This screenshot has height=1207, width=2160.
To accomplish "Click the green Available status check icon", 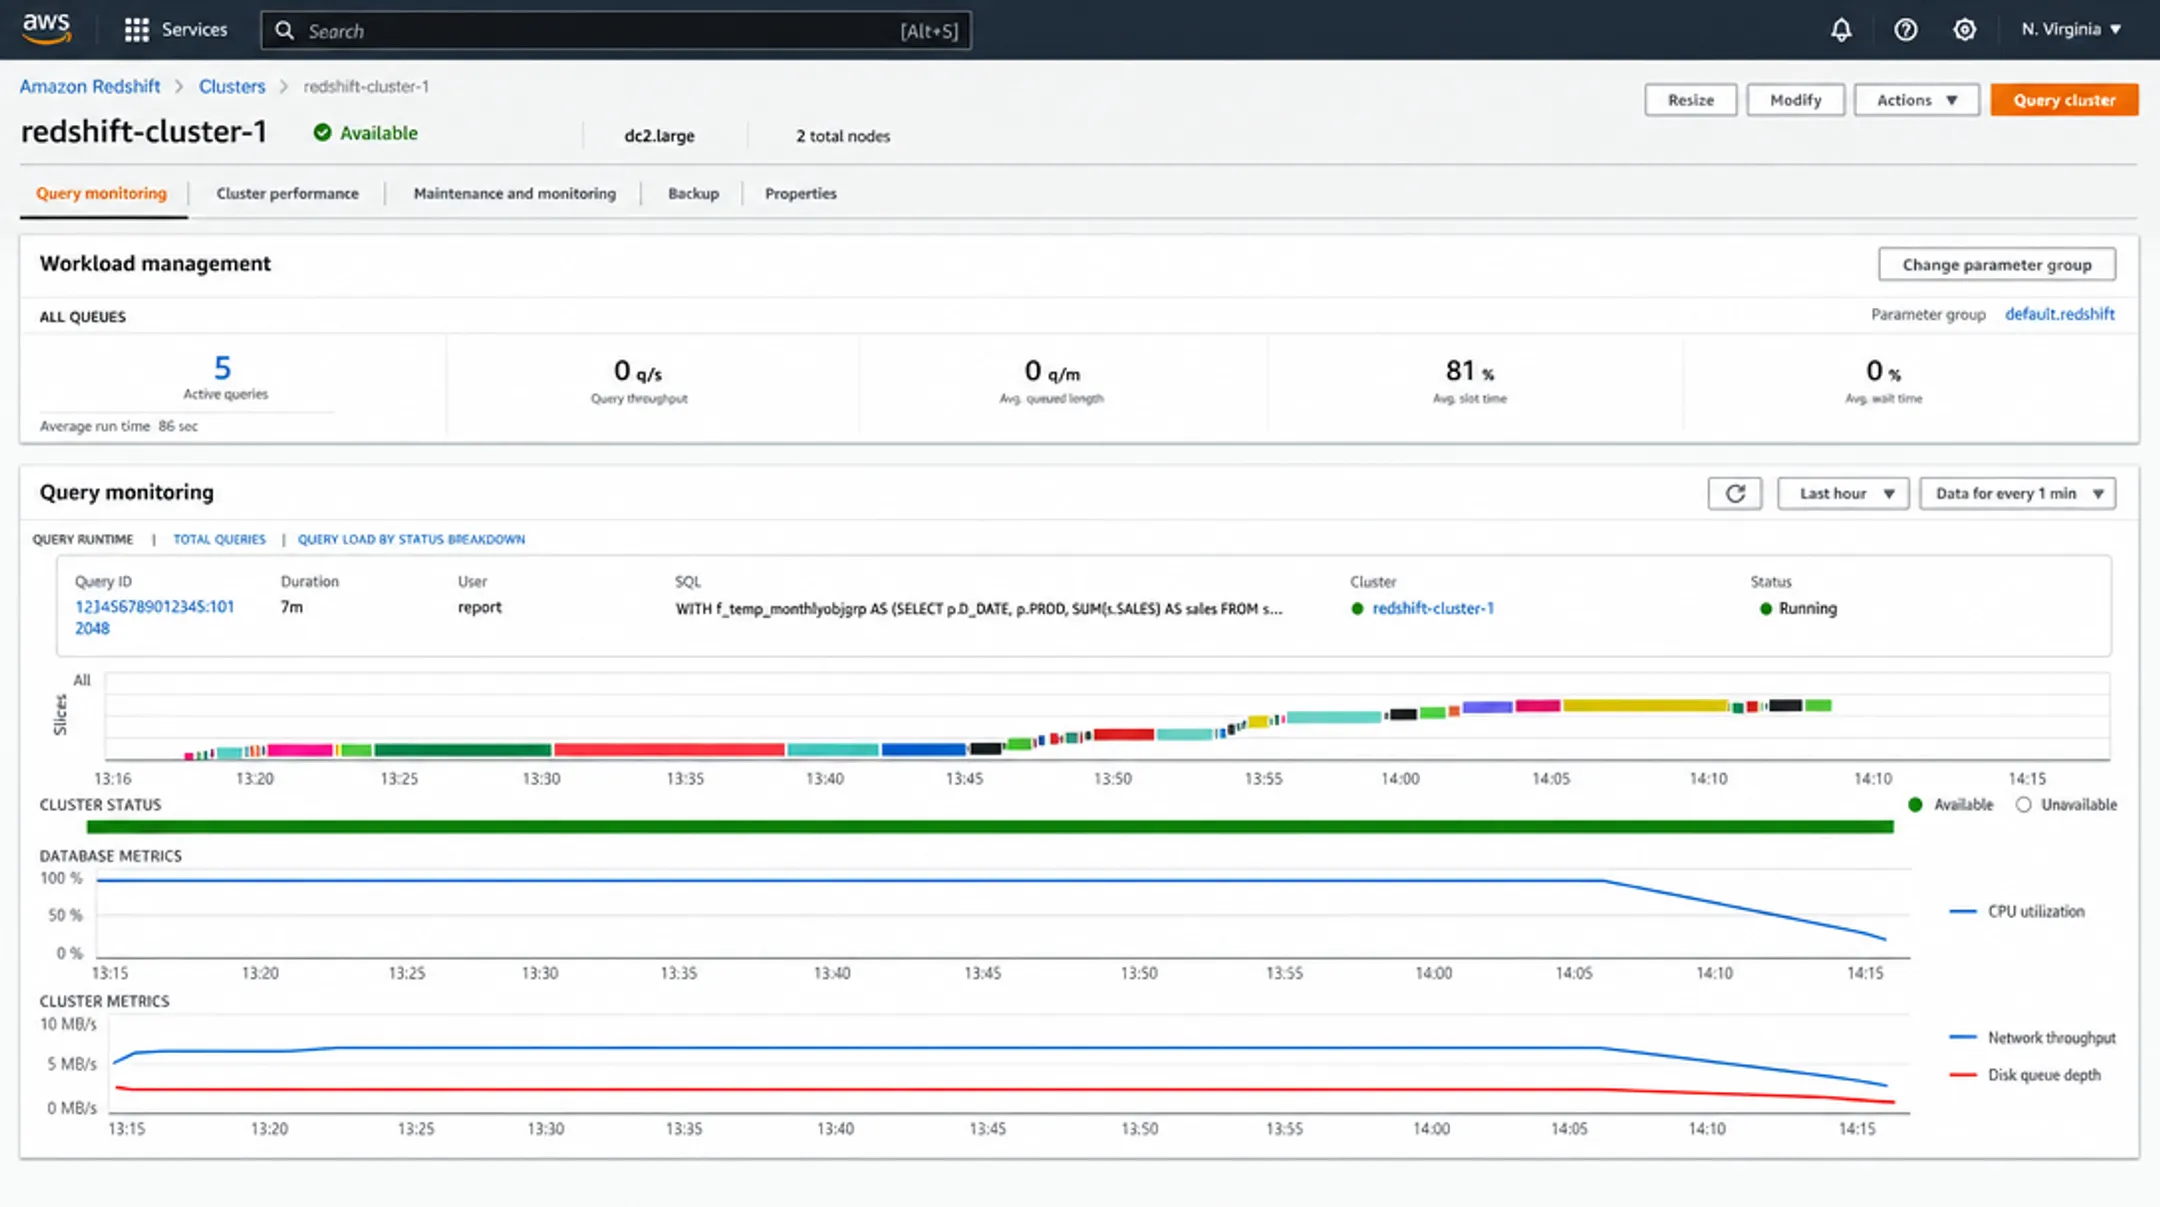I will [x=322, y=132].
